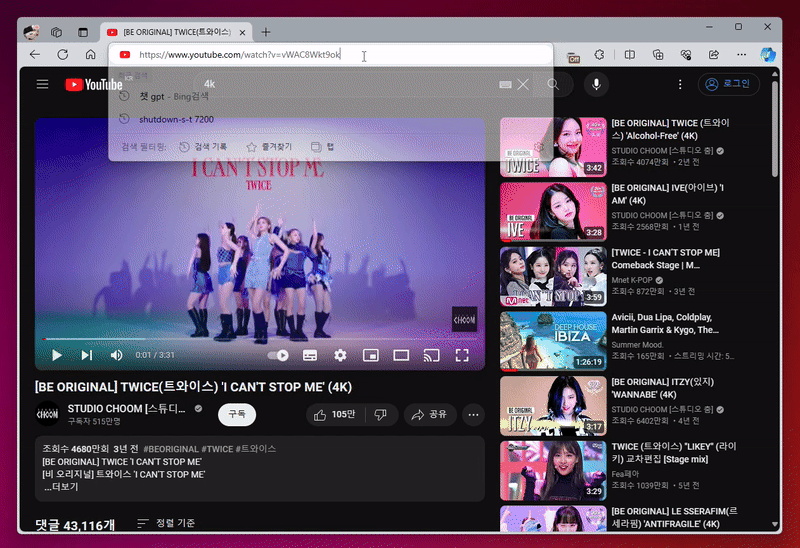Expand description with ...더보기
The image size is (800, 548).
coord(61,487)
